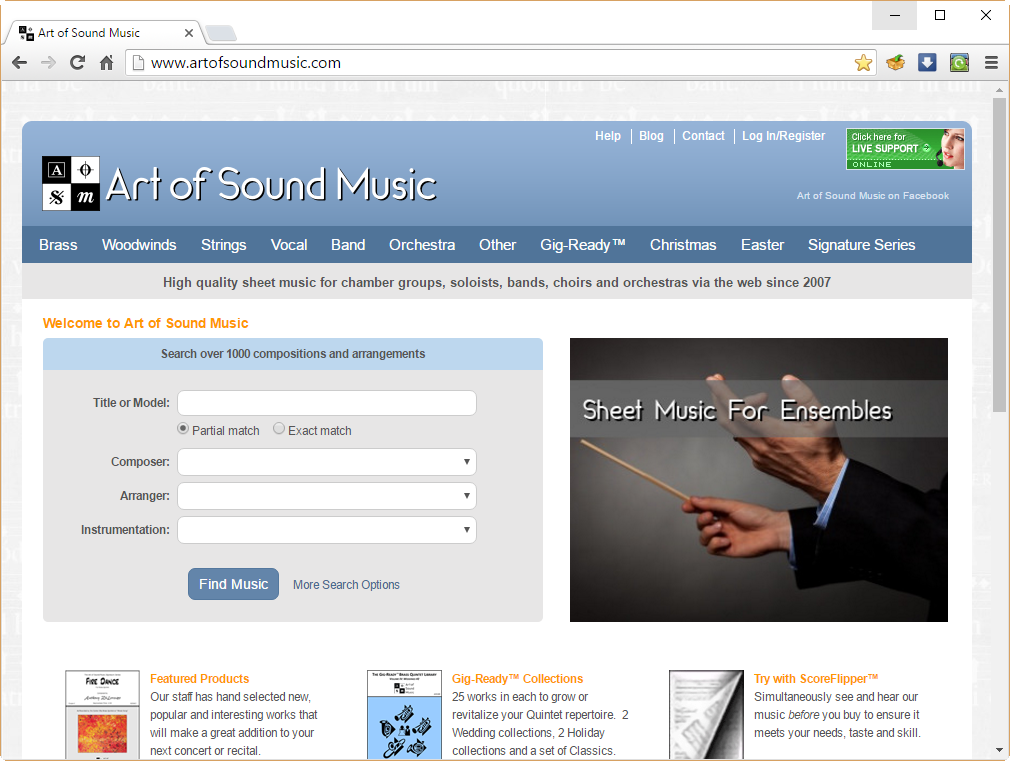Open the blue download arrow extension
1010x761 pixels.
tap(927, 63)
